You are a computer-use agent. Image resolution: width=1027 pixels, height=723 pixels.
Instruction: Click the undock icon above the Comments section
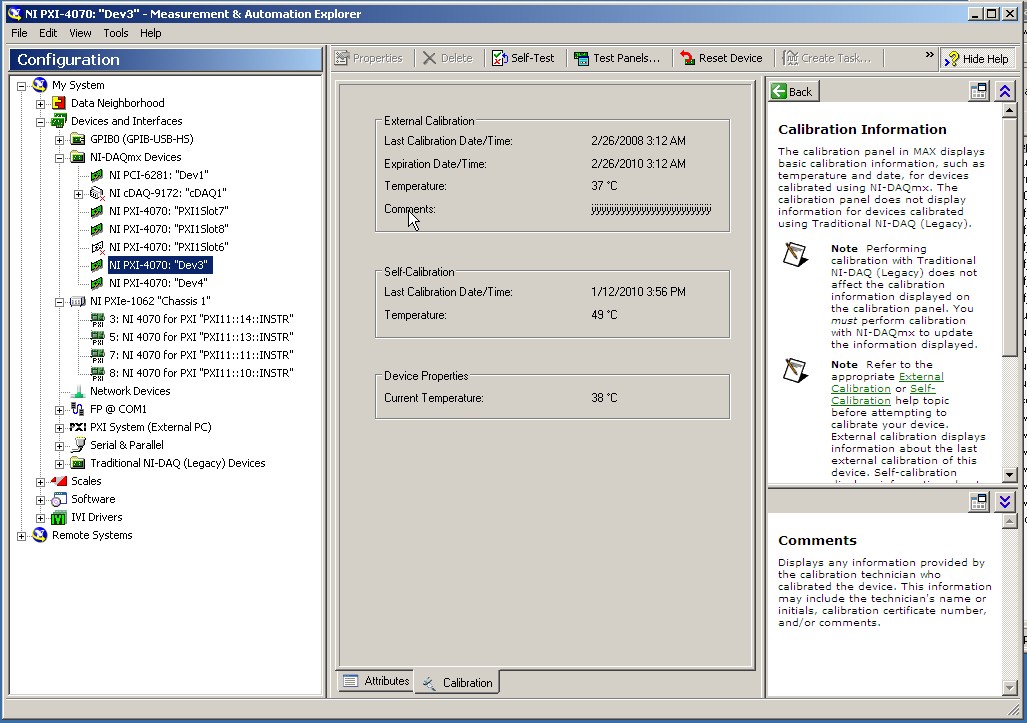click(978, 501)
